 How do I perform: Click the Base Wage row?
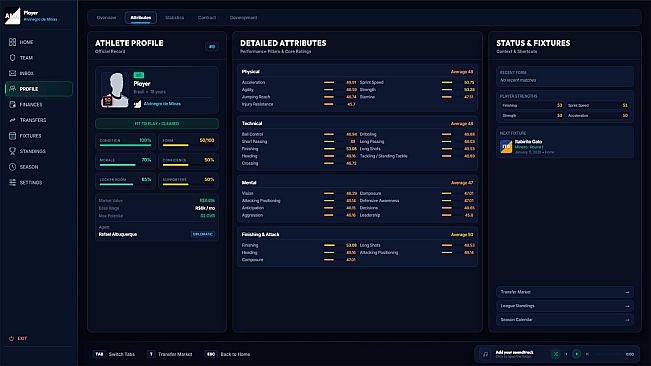point(157,208)
